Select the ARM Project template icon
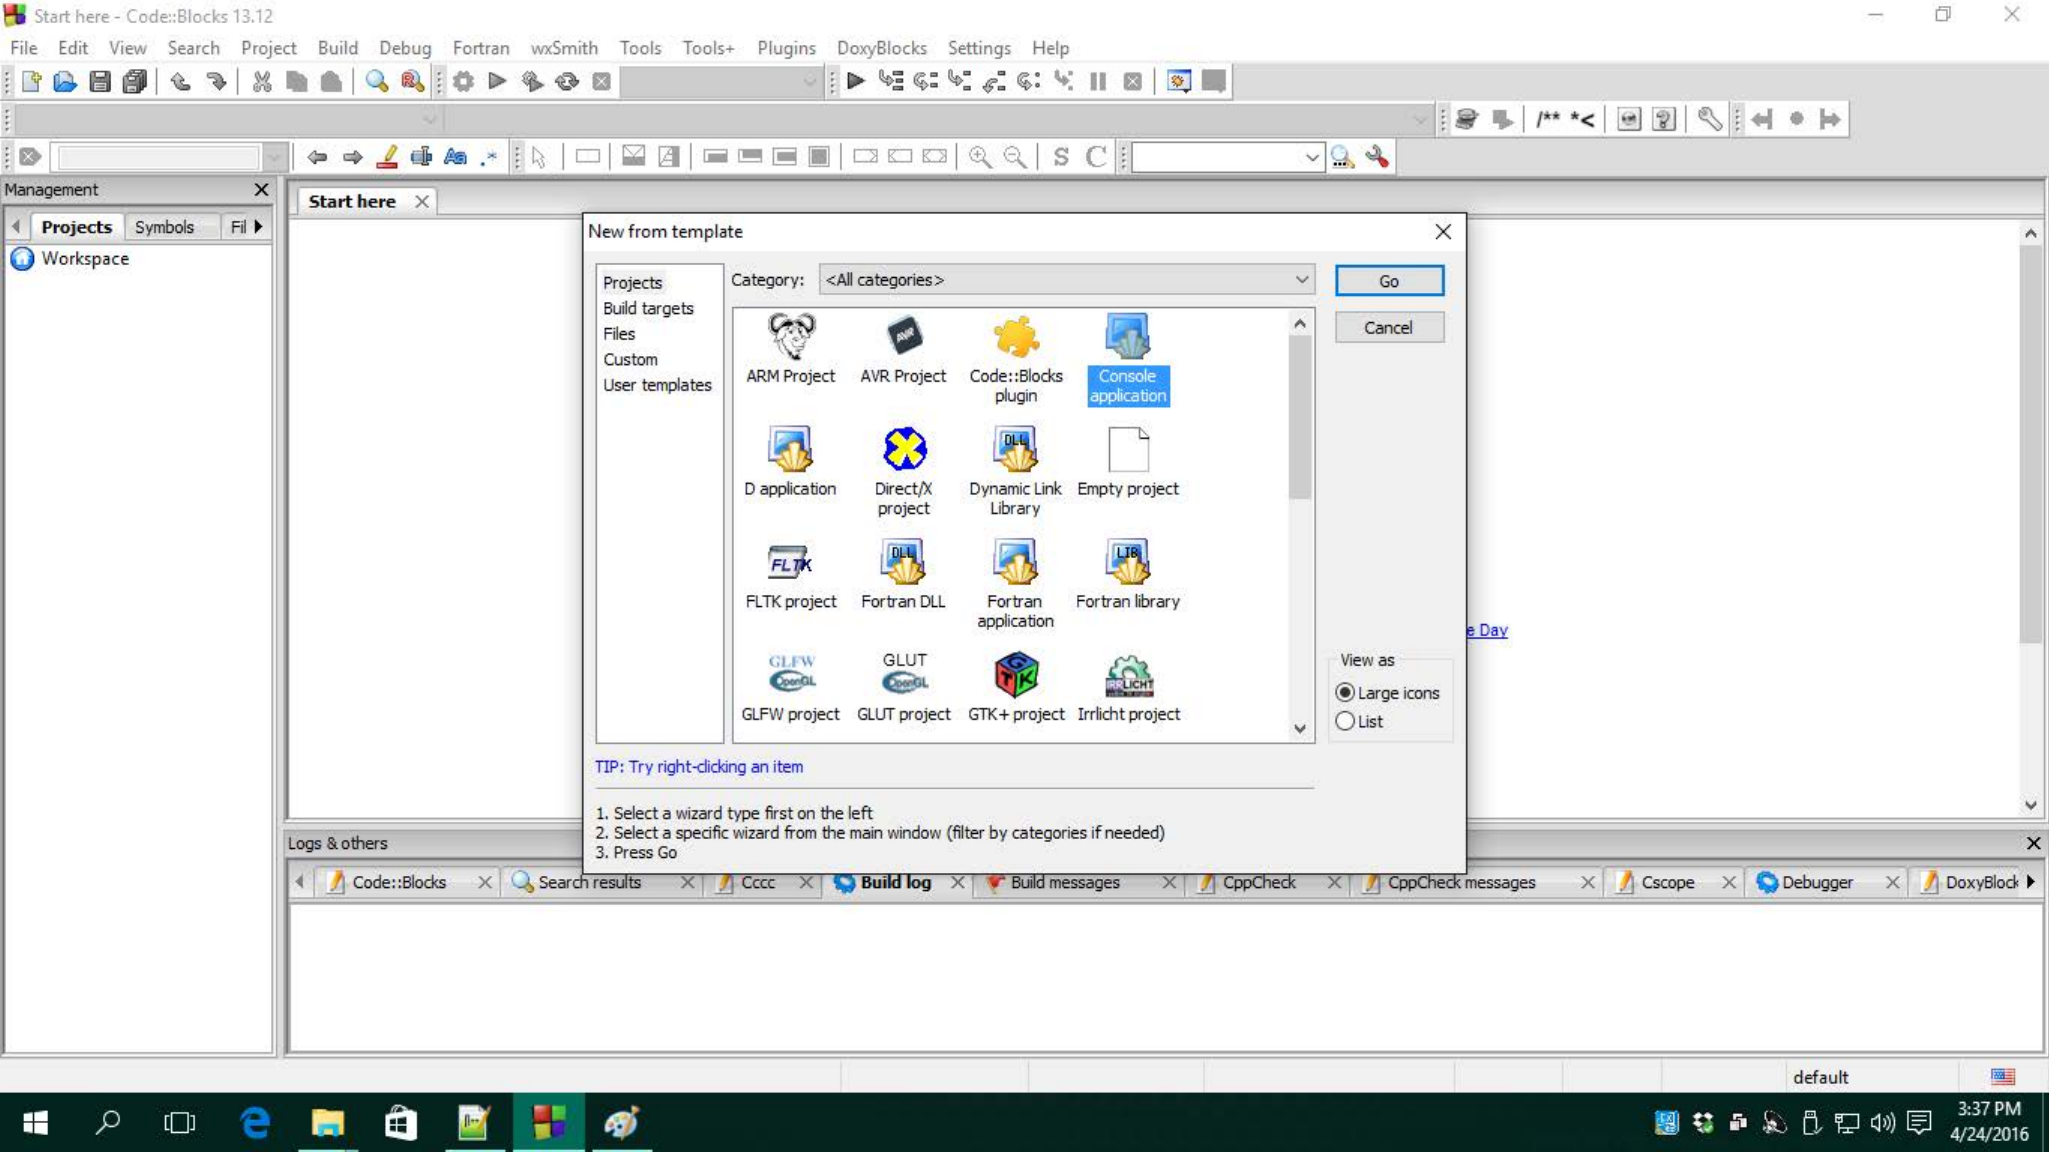The width and height of the screenshot is (2049, 1152). [x=790, y=338]
